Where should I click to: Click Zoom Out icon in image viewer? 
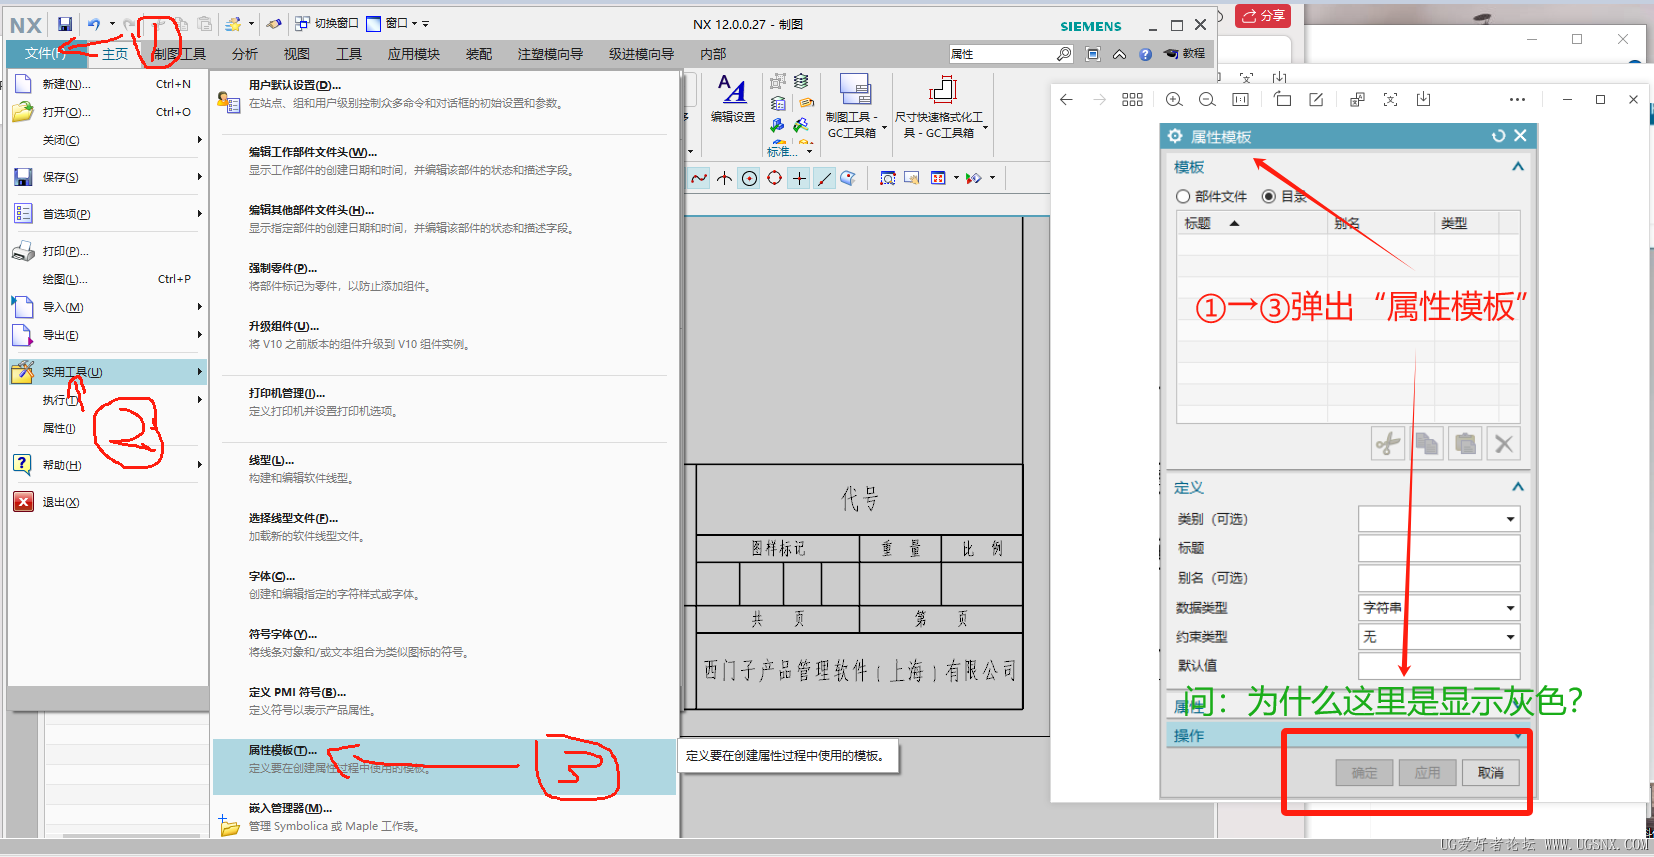[x=1207, y=99]
